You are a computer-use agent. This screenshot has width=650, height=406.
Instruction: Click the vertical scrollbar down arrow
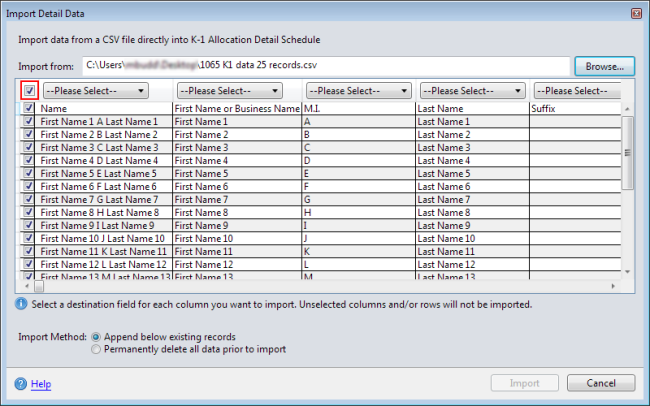point(627,273)
